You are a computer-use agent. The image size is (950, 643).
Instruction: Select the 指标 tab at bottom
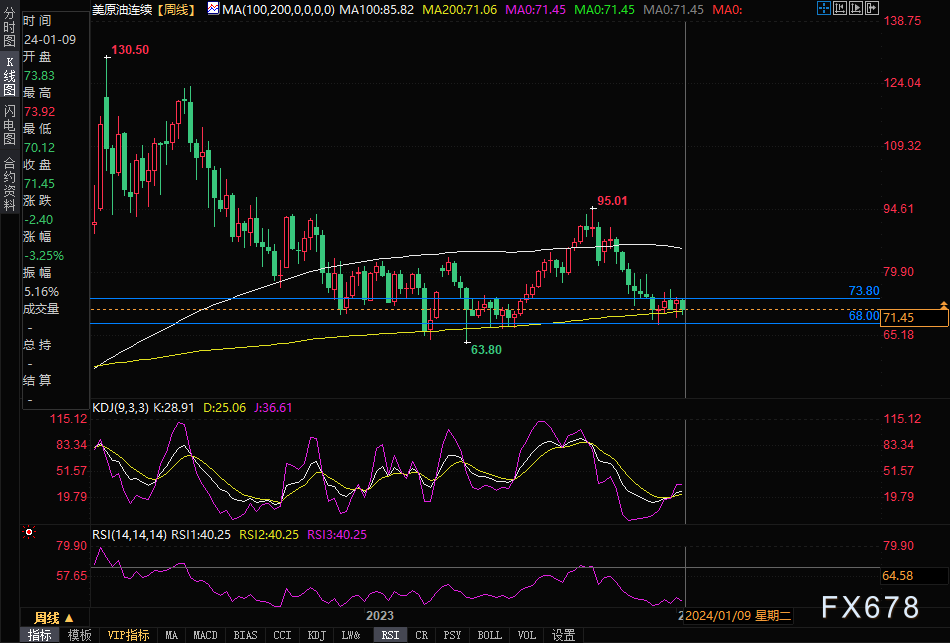tap(41, 635)
